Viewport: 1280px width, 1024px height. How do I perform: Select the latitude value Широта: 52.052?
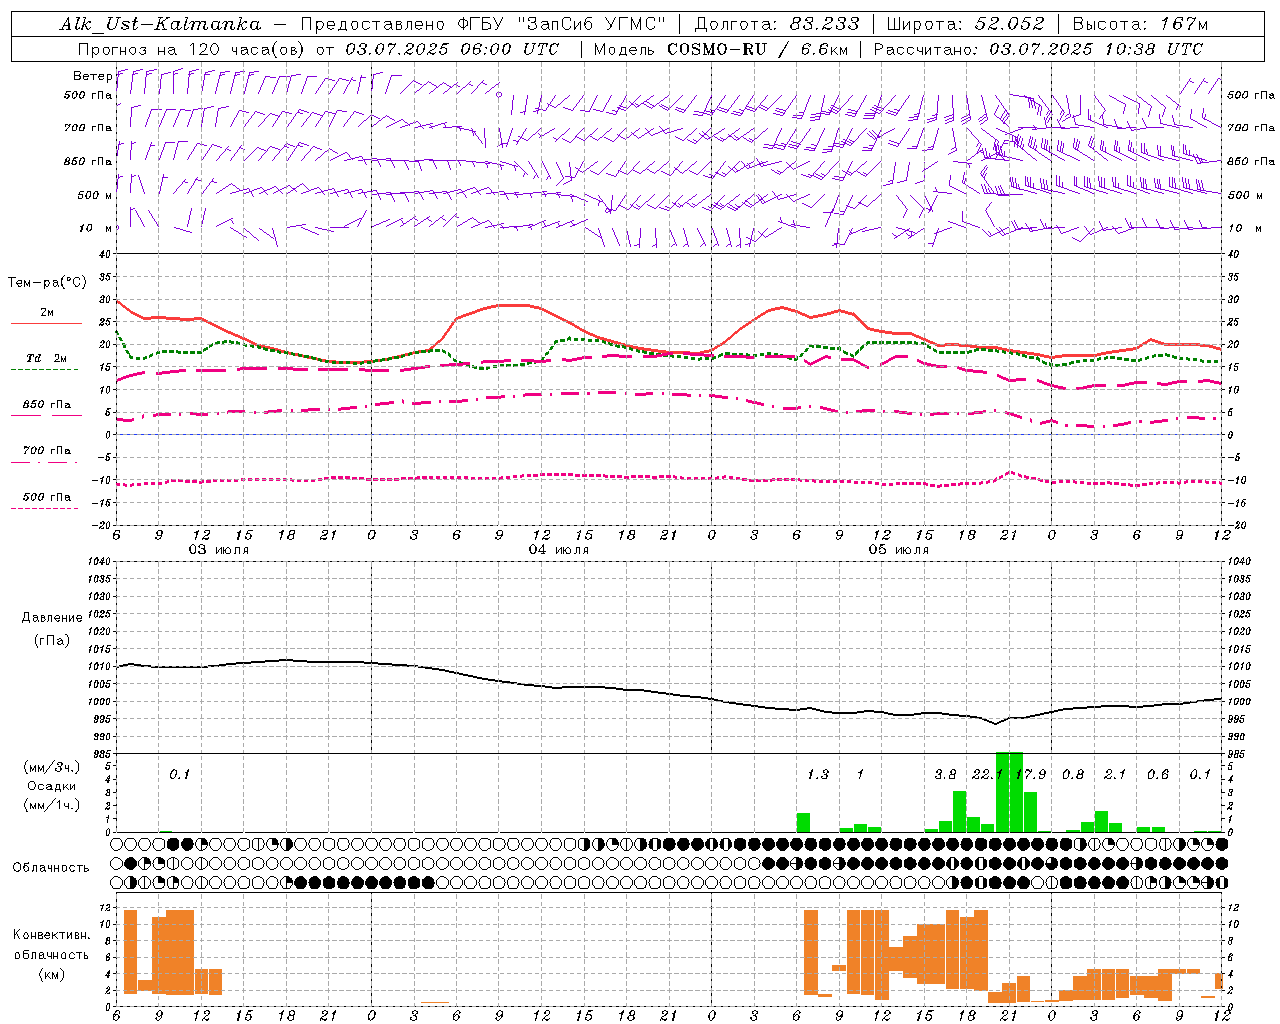click(965, 24)
